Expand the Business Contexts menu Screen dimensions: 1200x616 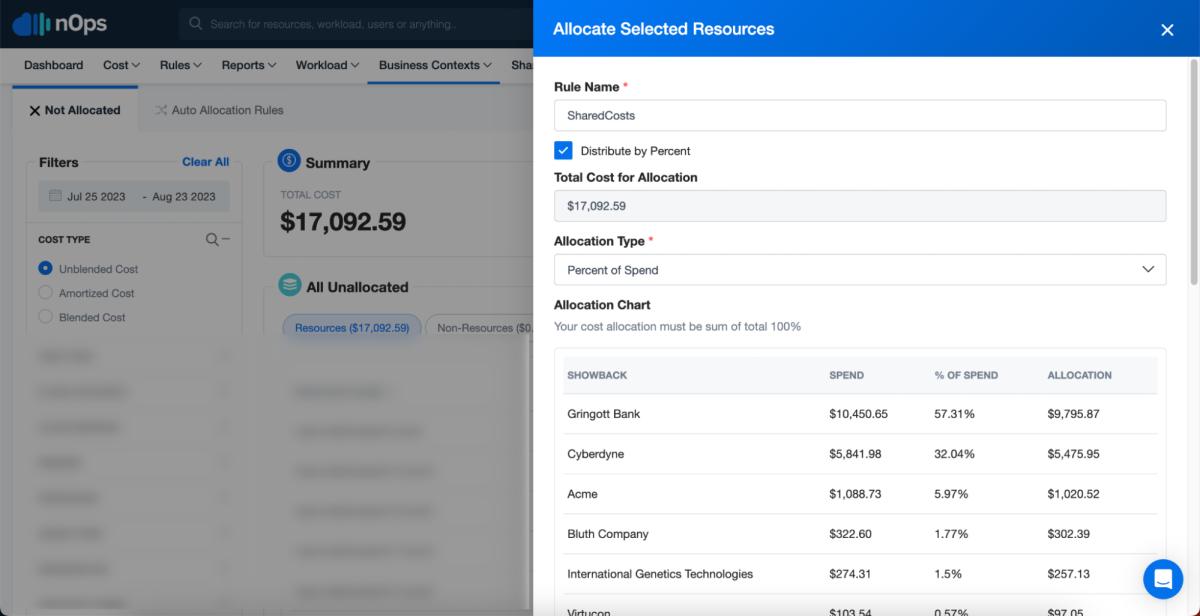(x=435, y=65)
